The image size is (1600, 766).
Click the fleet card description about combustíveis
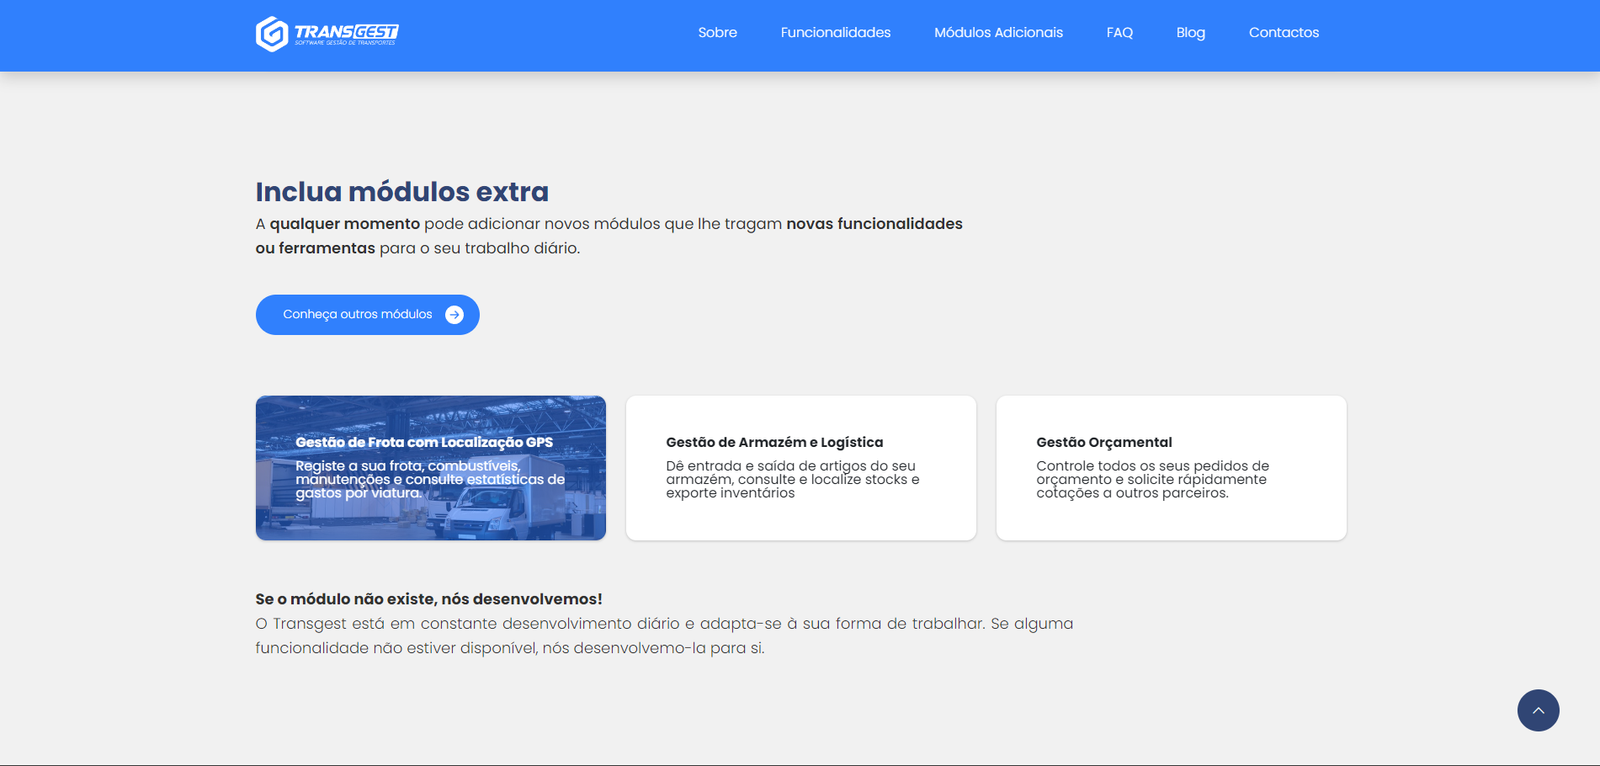pos(429,479)
